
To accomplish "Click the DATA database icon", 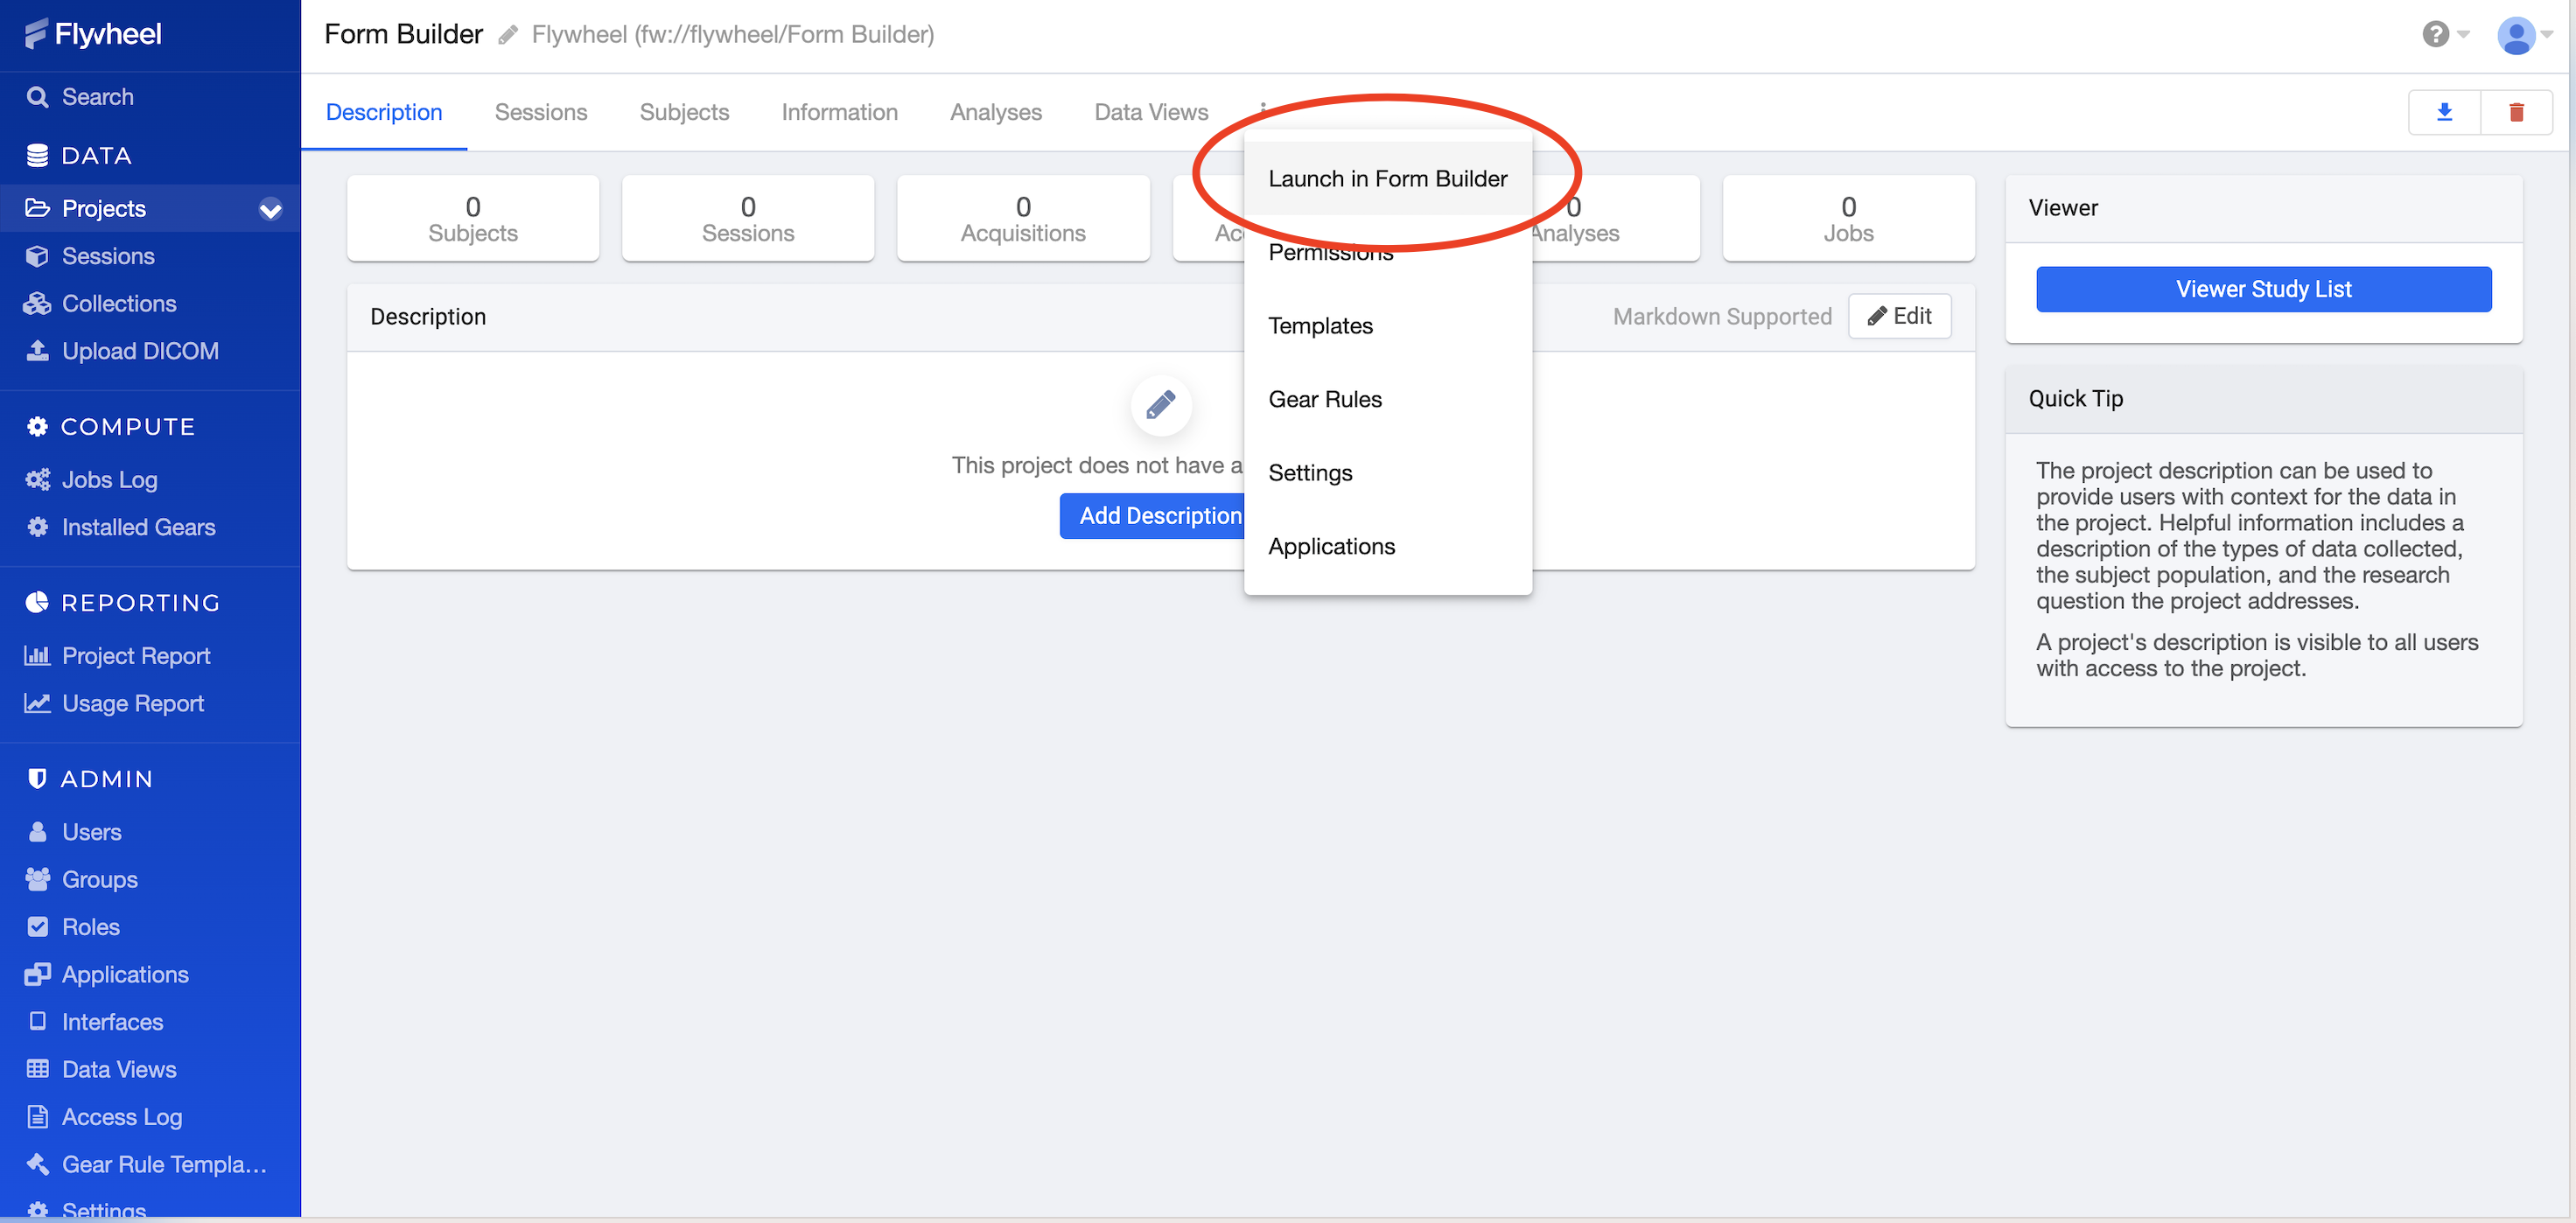I will [37, 155].
